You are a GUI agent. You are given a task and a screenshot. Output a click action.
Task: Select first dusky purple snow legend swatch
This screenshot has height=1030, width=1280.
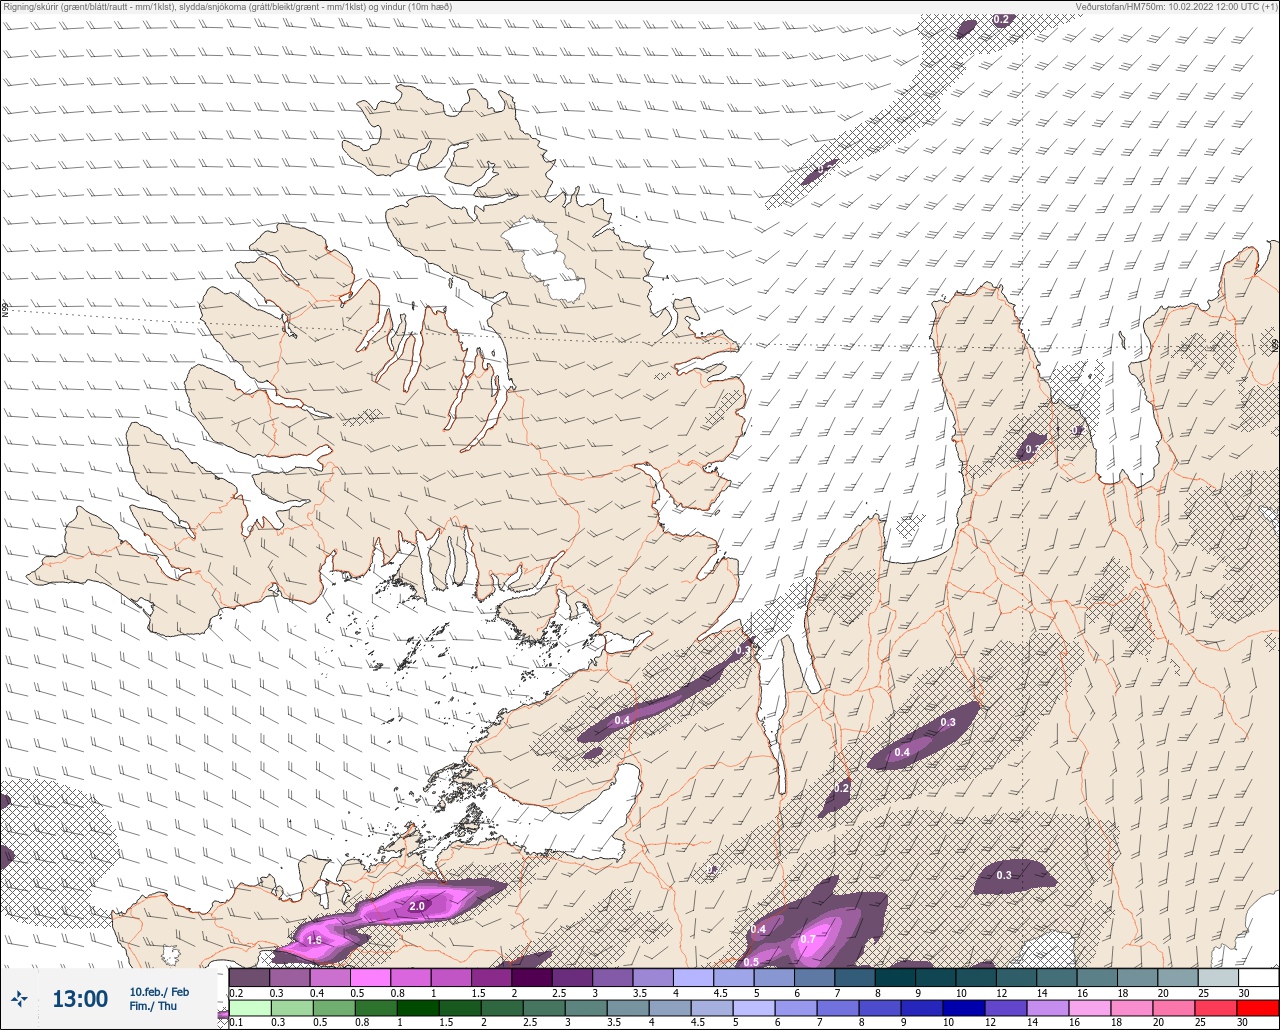tap(249, 977)
